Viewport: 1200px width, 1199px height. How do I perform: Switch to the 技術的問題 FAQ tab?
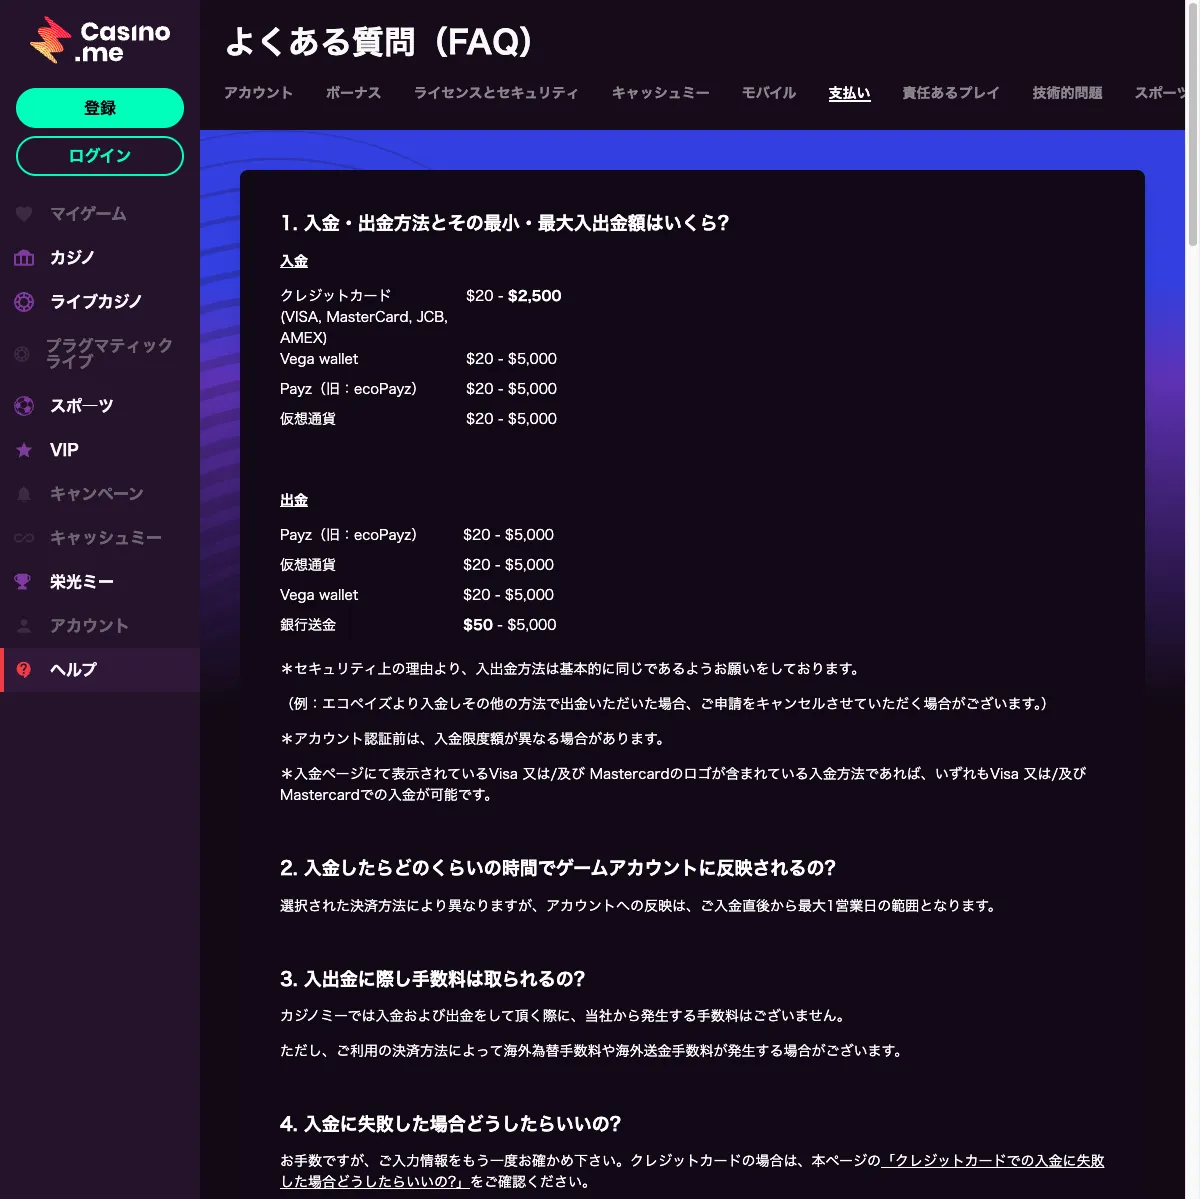(1067, 93)
